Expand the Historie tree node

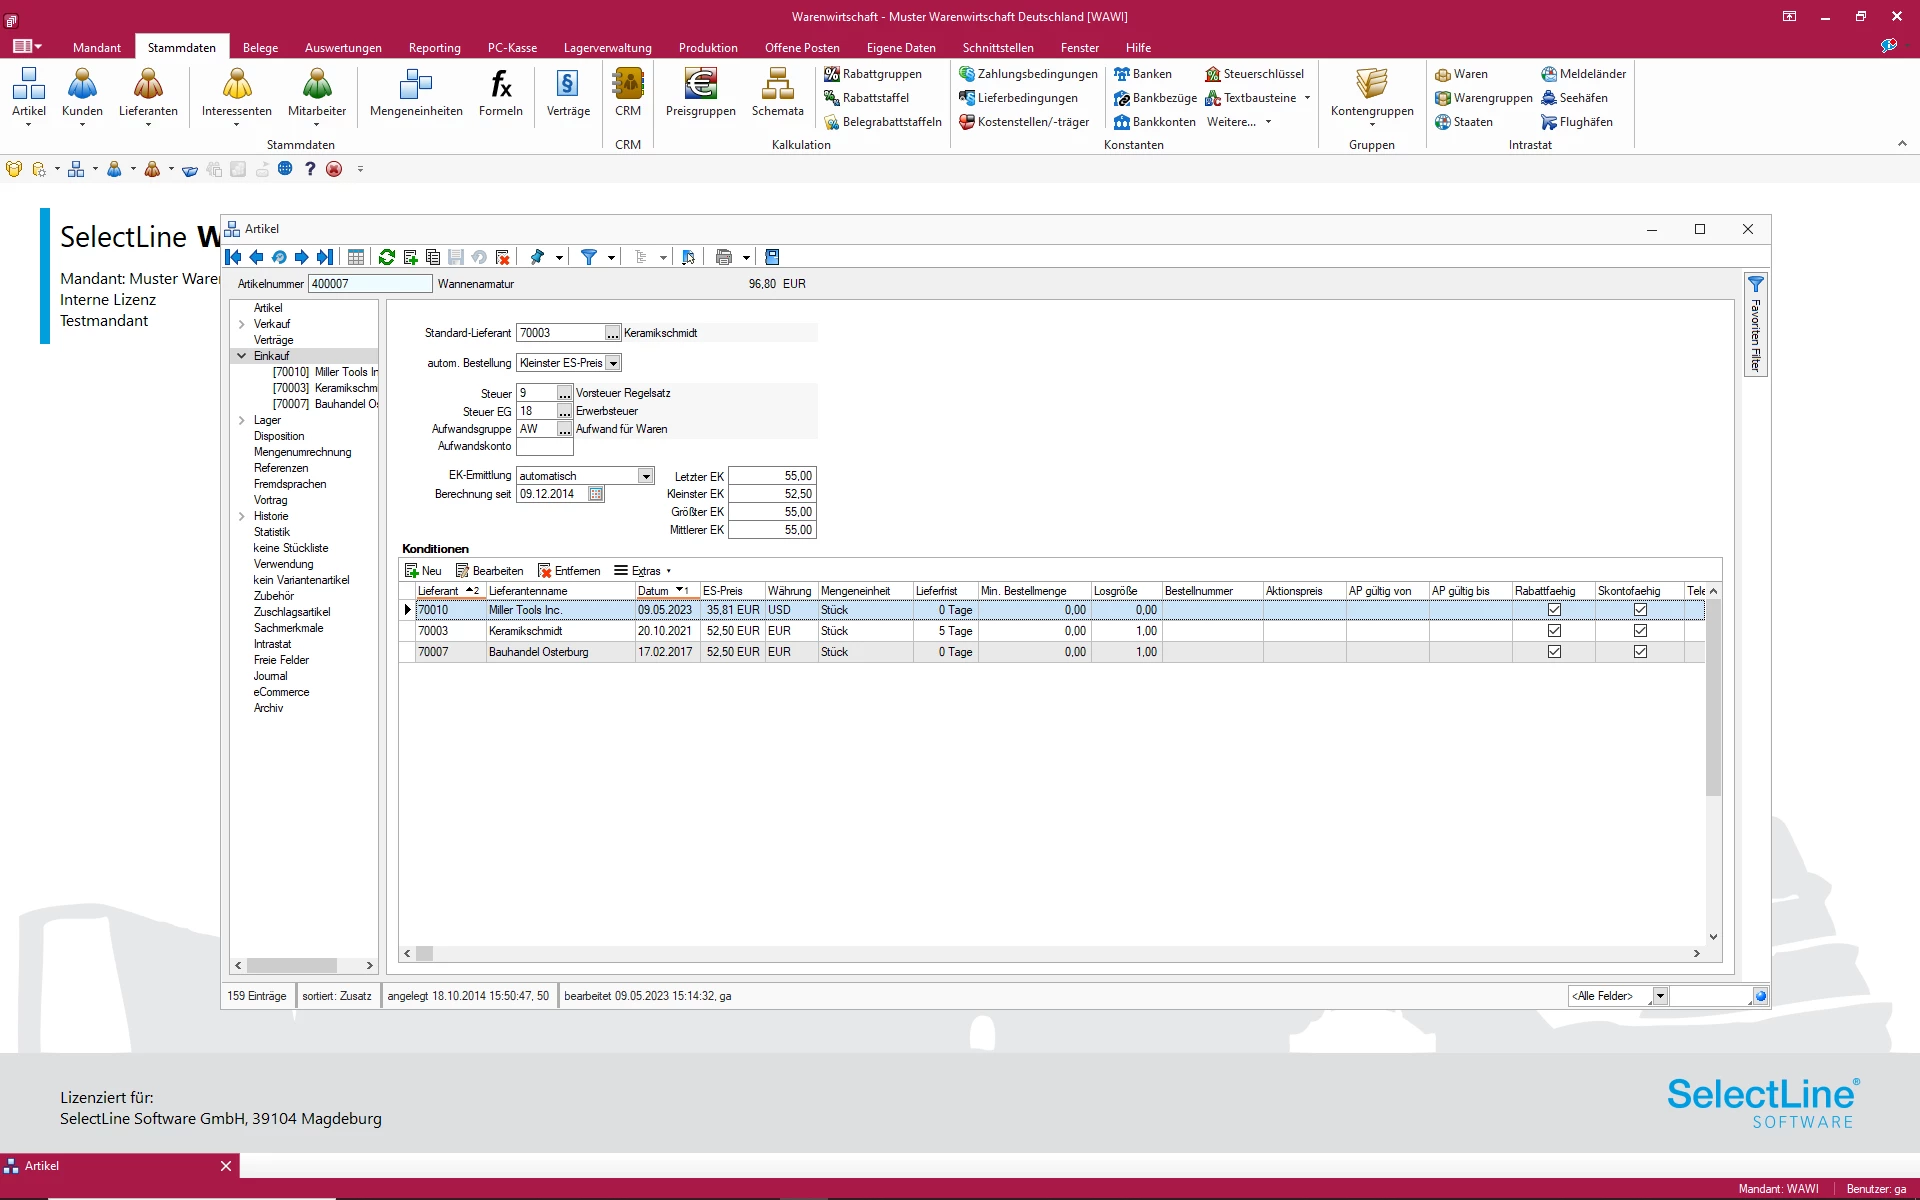pos(242,516)
